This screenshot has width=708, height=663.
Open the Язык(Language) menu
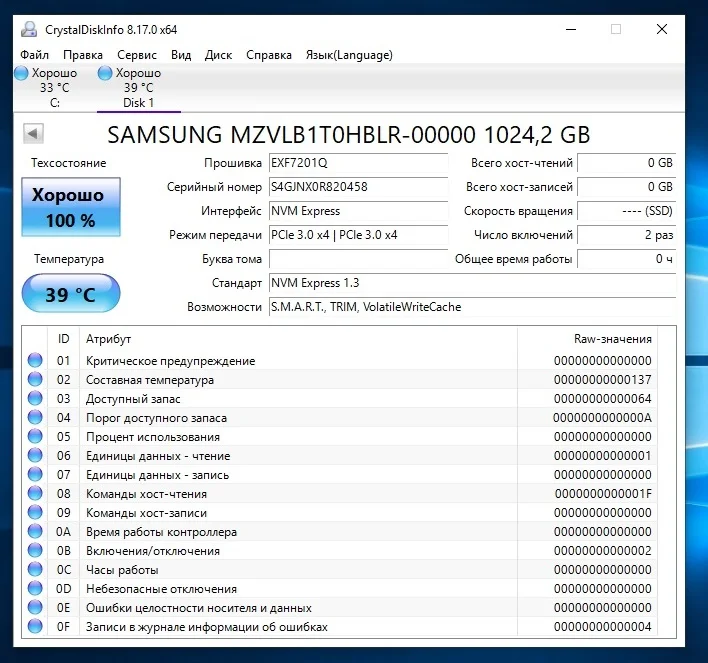coord(348,55)
